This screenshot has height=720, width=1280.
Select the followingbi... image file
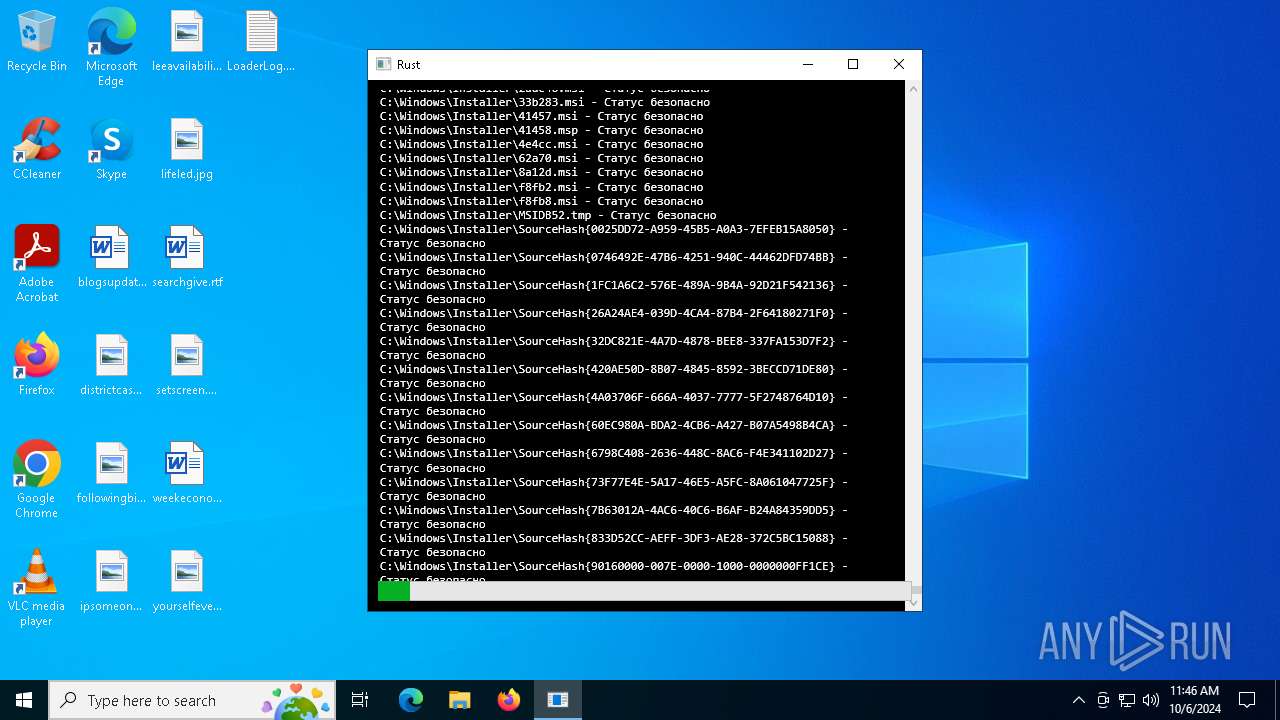[x=111, y=474]
